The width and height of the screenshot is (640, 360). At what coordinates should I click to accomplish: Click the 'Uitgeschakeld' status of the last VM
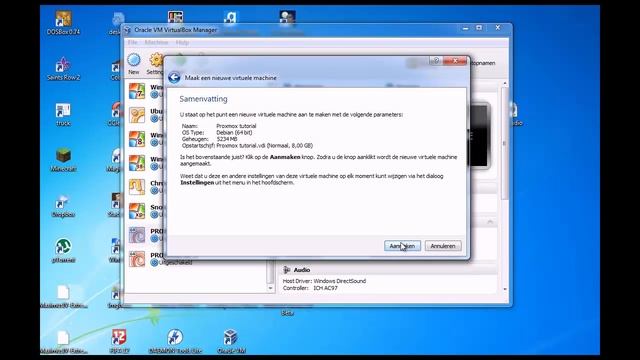point(176,262)
